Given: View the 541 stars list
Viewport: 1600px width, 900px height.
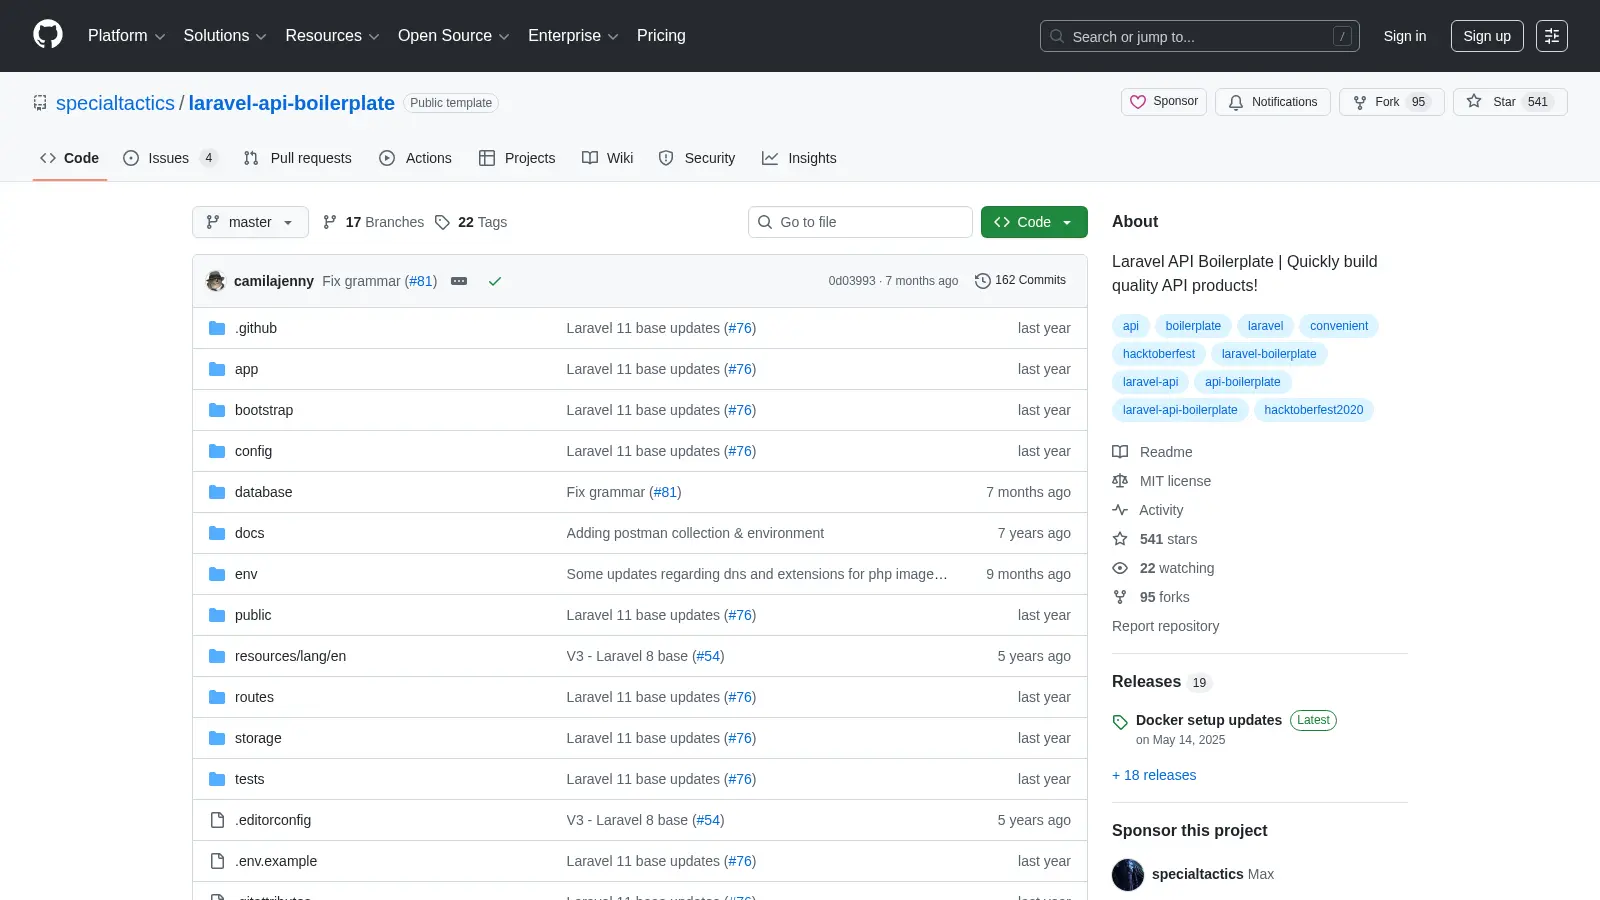Looking at the screenshot, I should [x=1155, y=539].
